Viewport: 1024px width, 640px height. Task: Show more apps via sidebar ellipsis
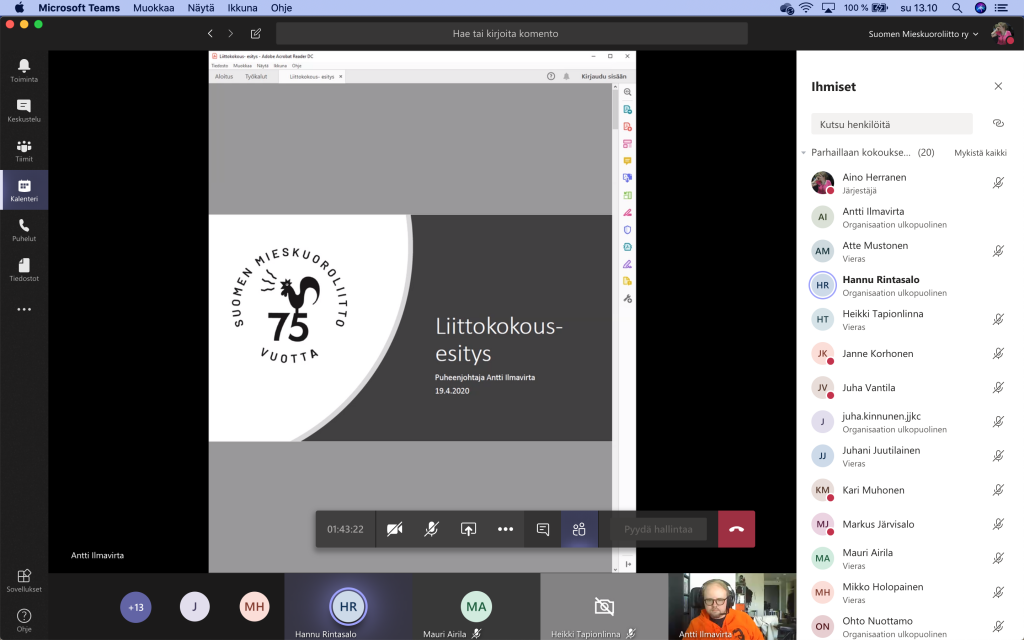24,310
